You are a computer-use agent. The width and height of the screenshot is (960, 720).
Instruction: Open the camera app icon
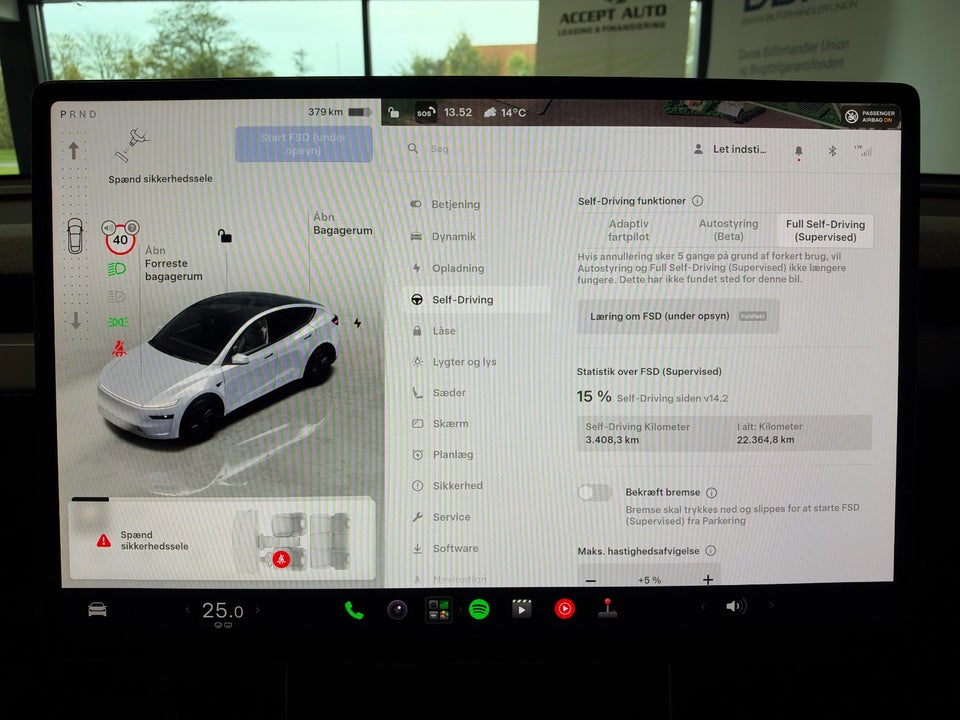tap(397, 610)
